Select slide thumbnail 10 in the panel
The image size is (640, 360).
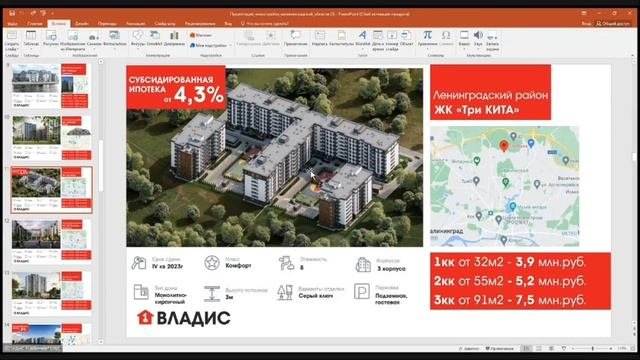(51, 138)
